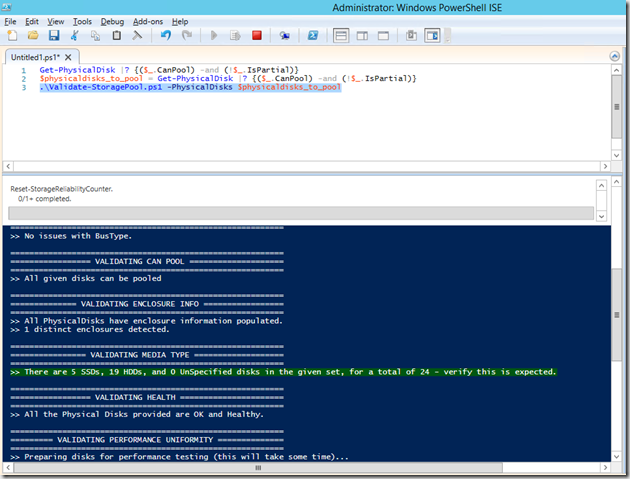The image size is (630, 479).
Task: Click the VALIDATING HEALTH header
Action: (x=135, y=397)
